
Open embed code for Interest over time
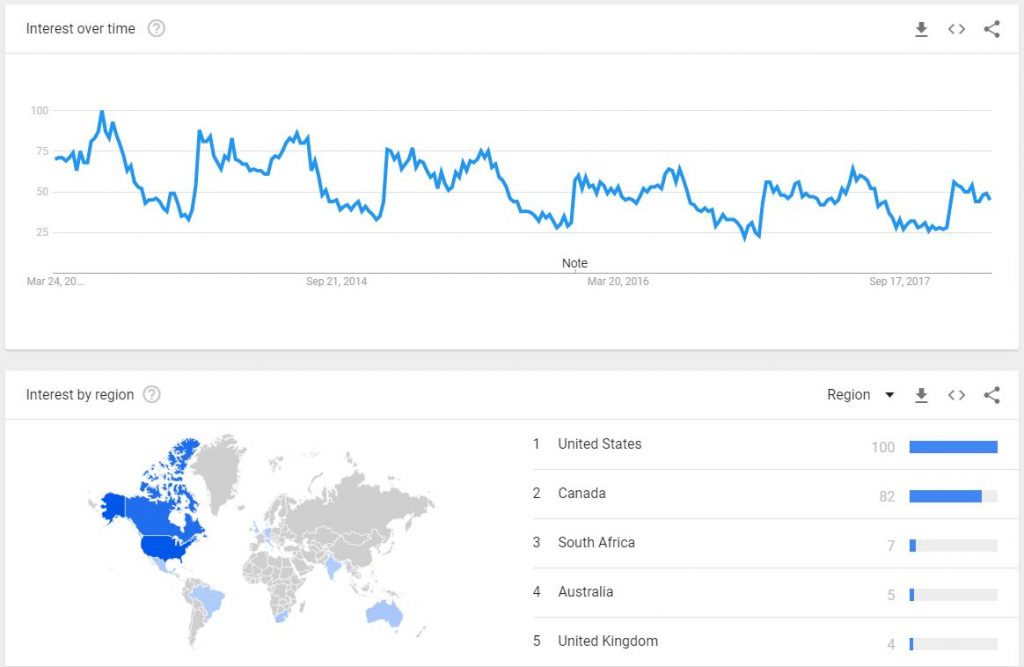[x=957, y=29]
